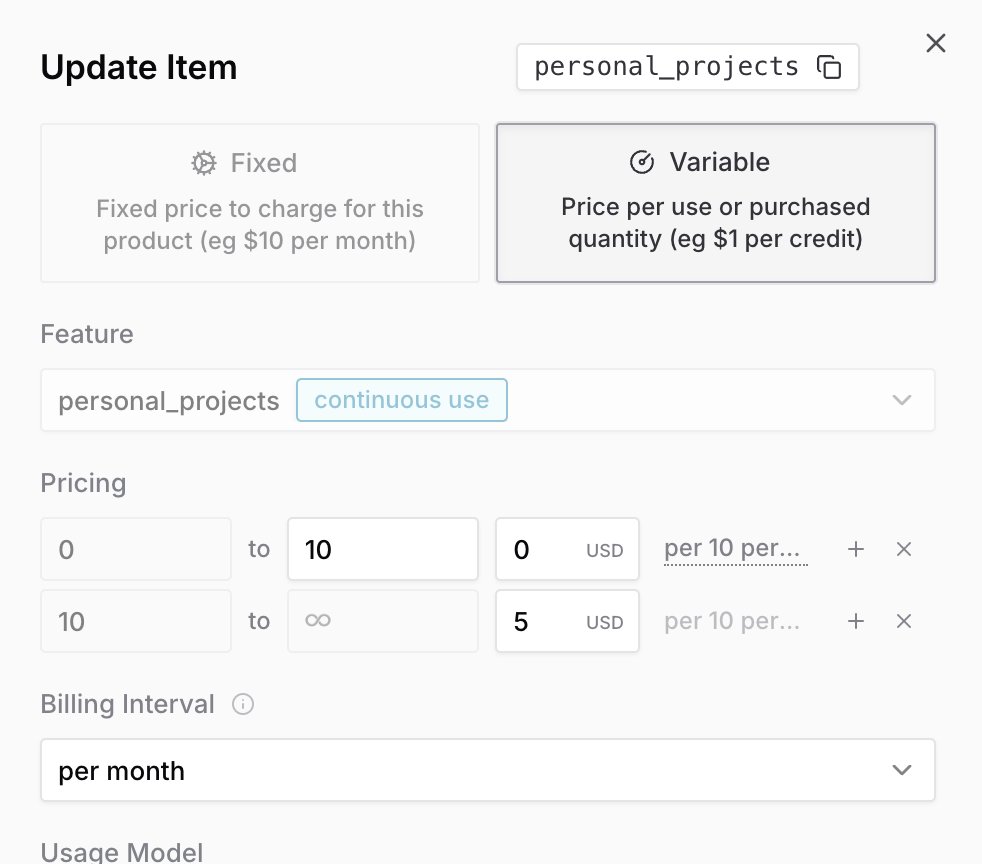Show Billing Interval info tooltip

pyautogui.click(x=243, y=704)
